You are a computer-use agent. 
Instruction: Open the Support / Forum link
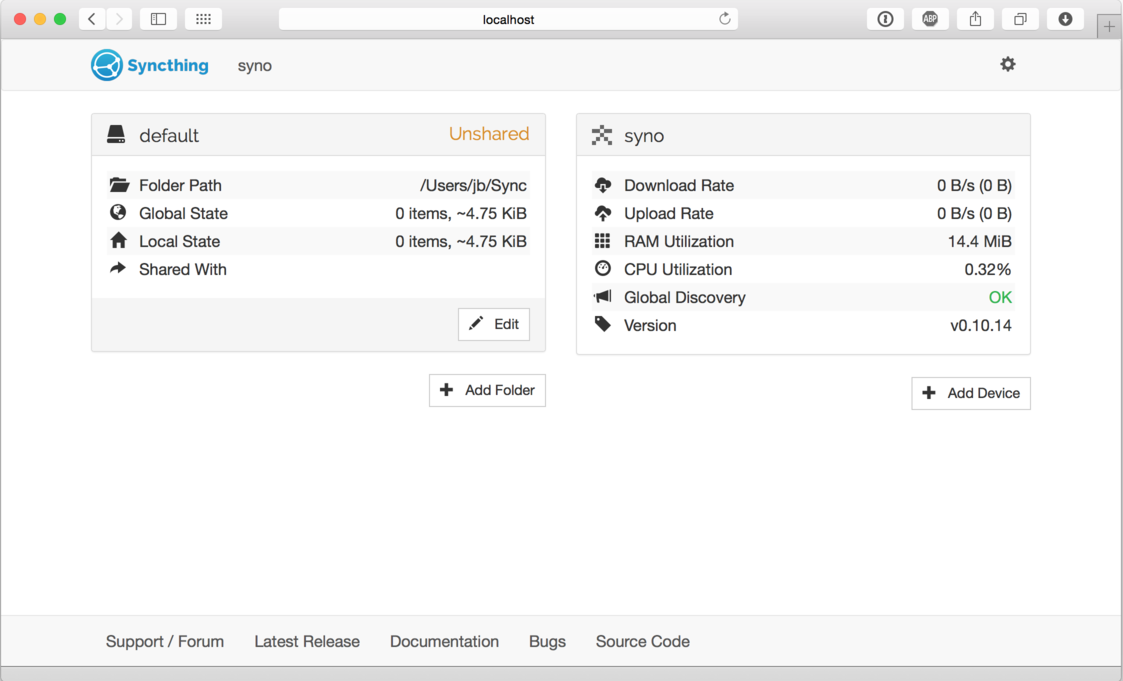point(165,641)
